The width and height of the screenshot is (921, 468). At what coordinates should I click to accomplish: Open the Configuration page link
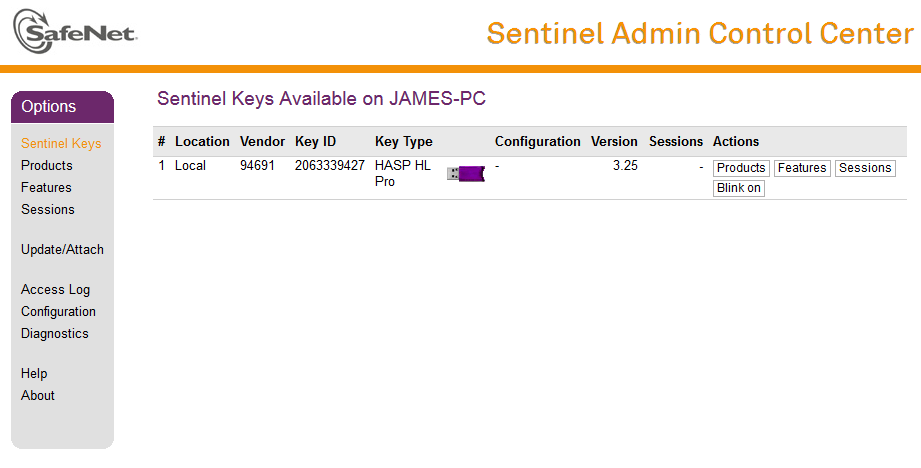[x=58, y=311]
